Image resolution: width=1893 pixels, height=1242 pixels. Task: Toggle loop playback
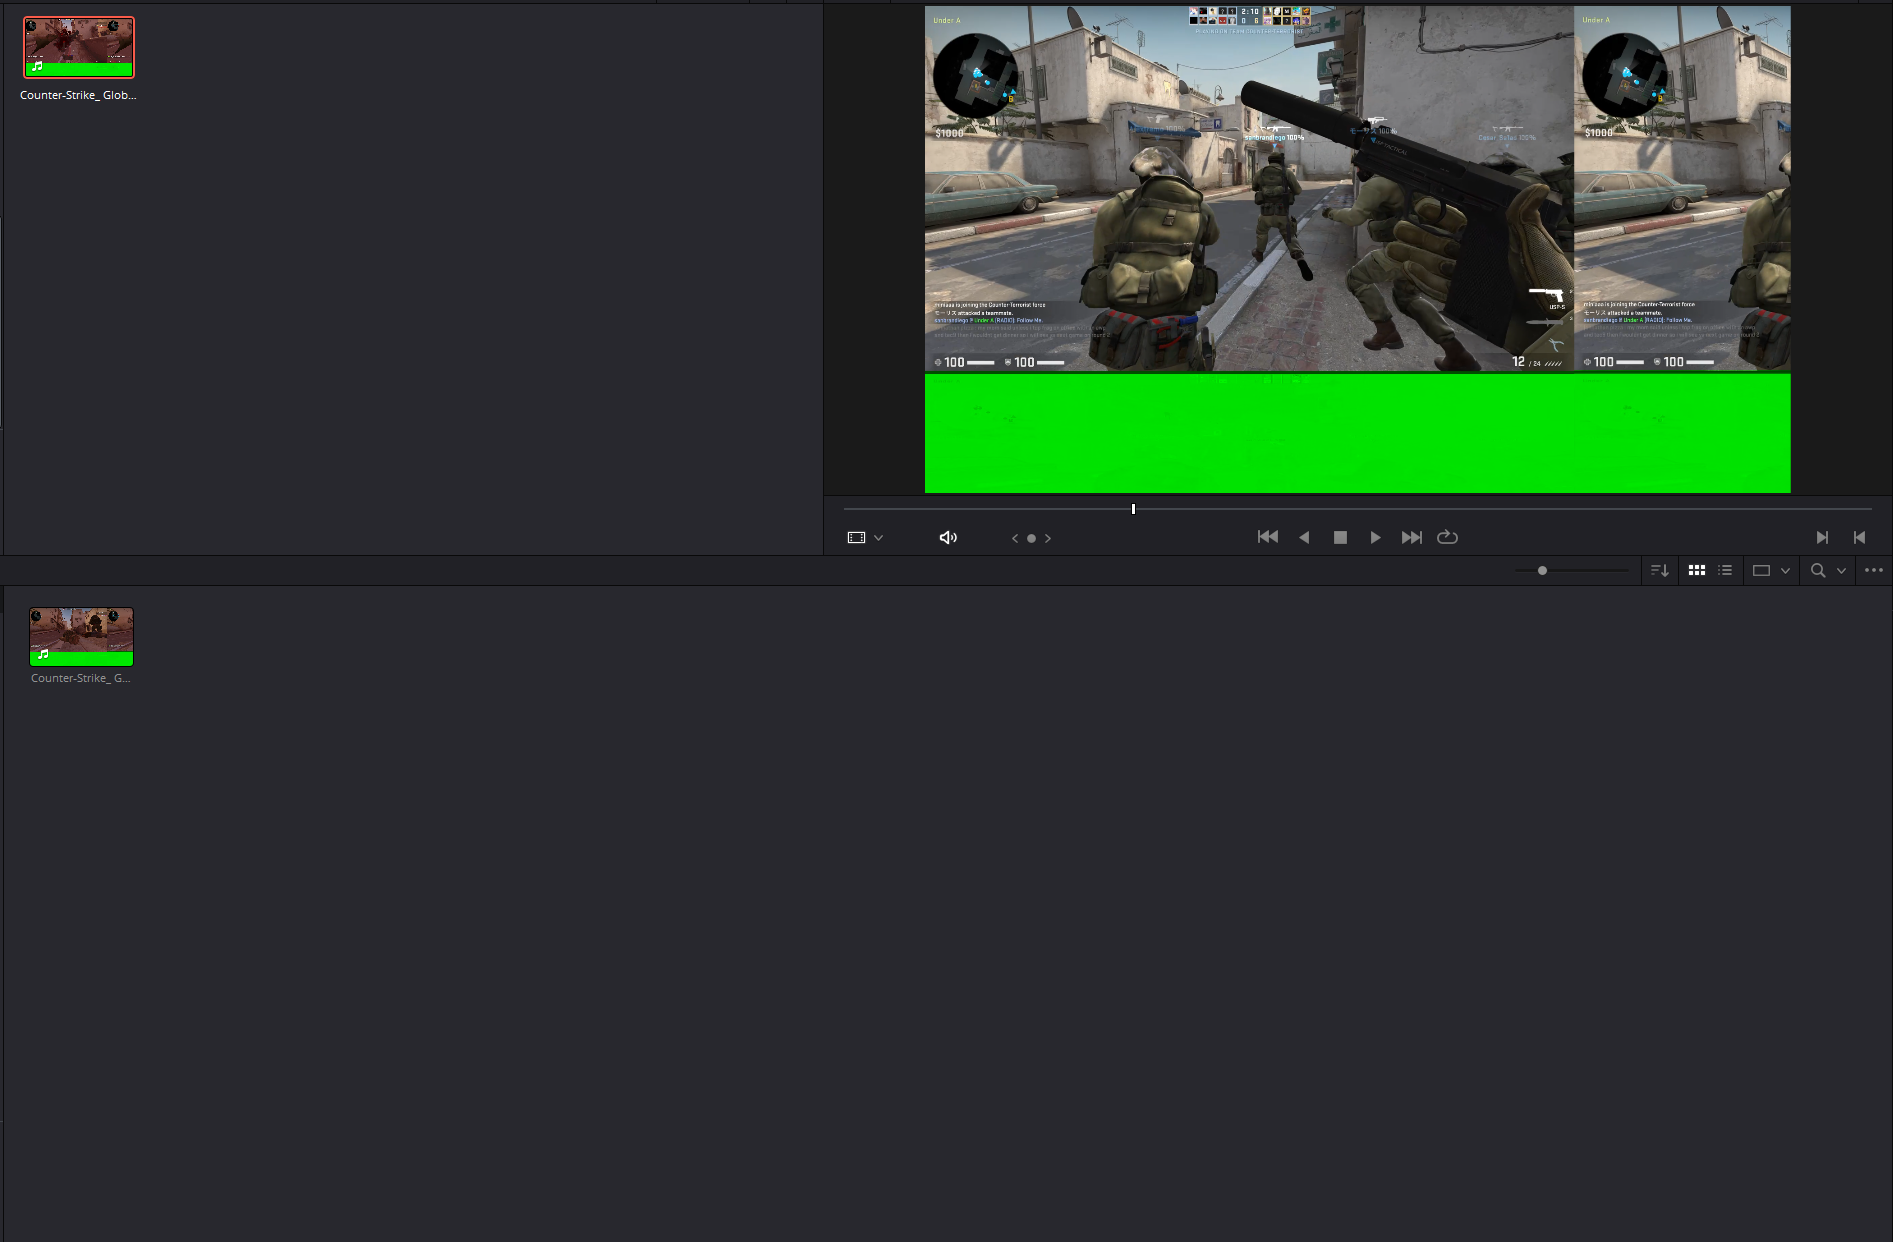coord(1447,537)
